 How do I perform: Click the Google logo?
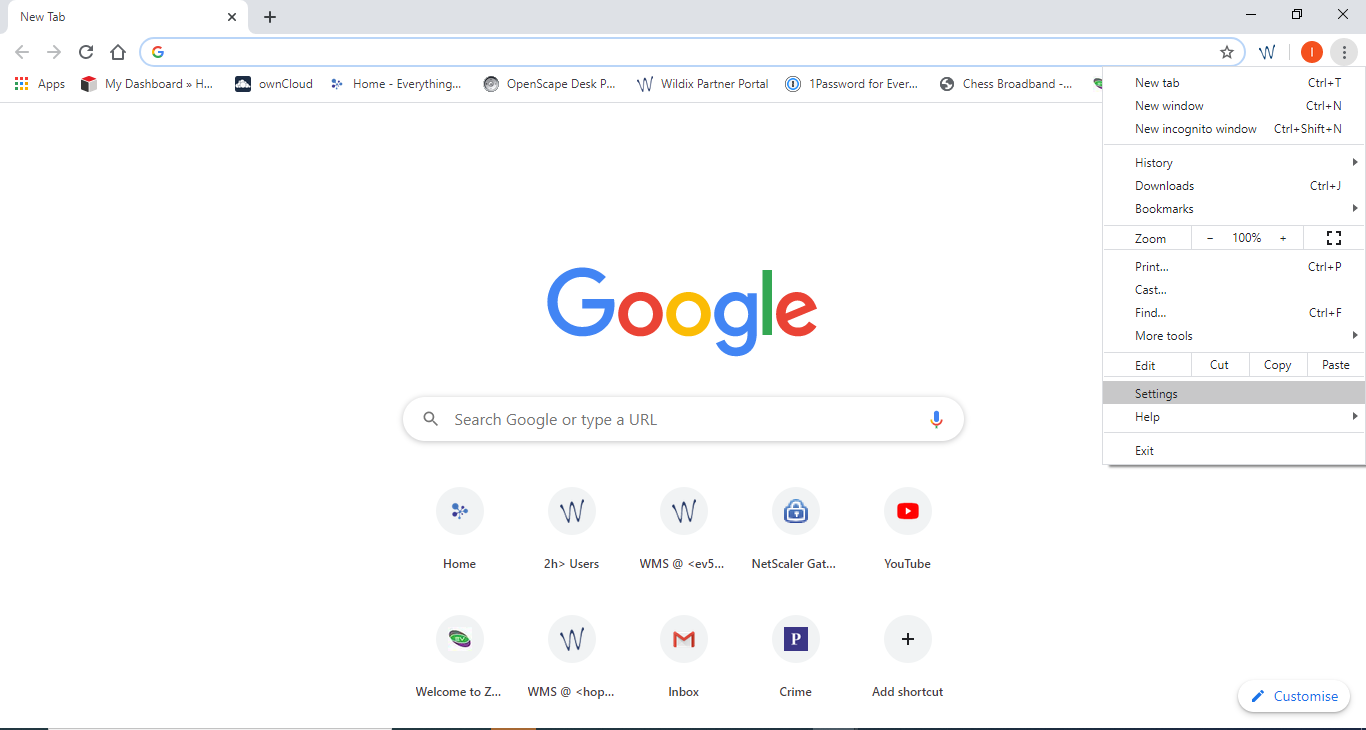pos(682,311)
